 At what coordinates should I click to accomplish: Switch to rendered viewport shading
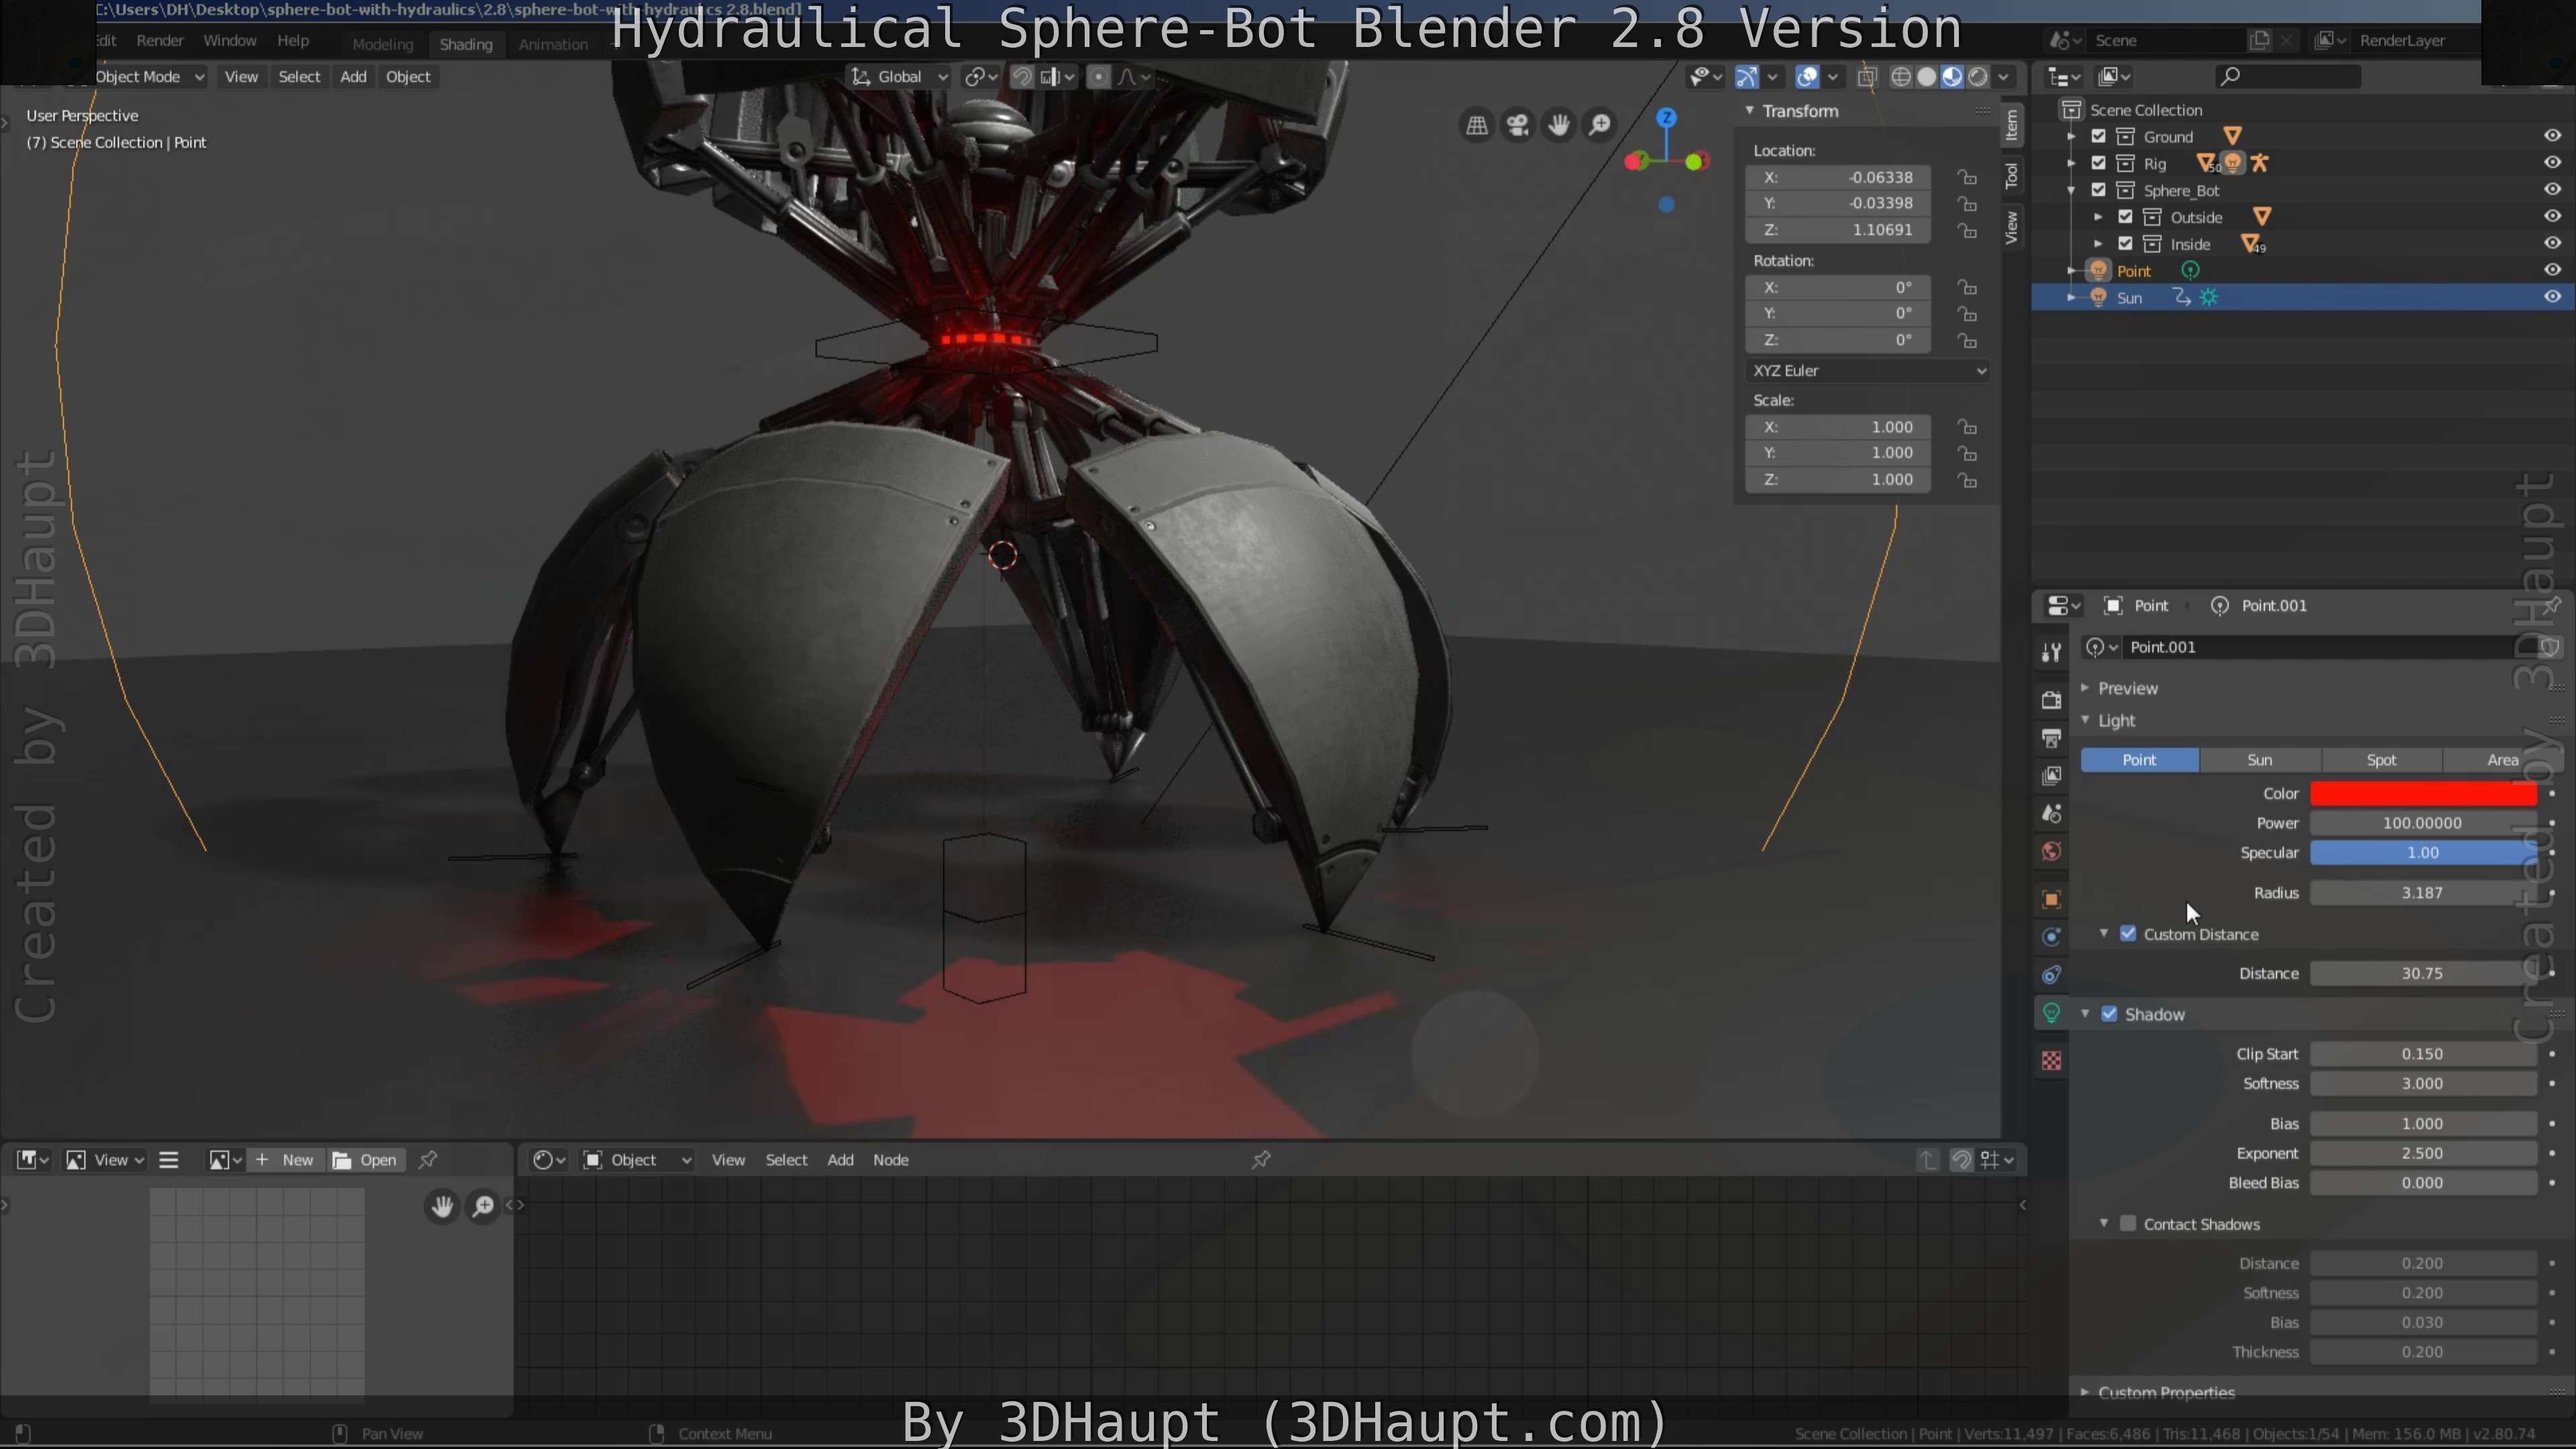1978,77
